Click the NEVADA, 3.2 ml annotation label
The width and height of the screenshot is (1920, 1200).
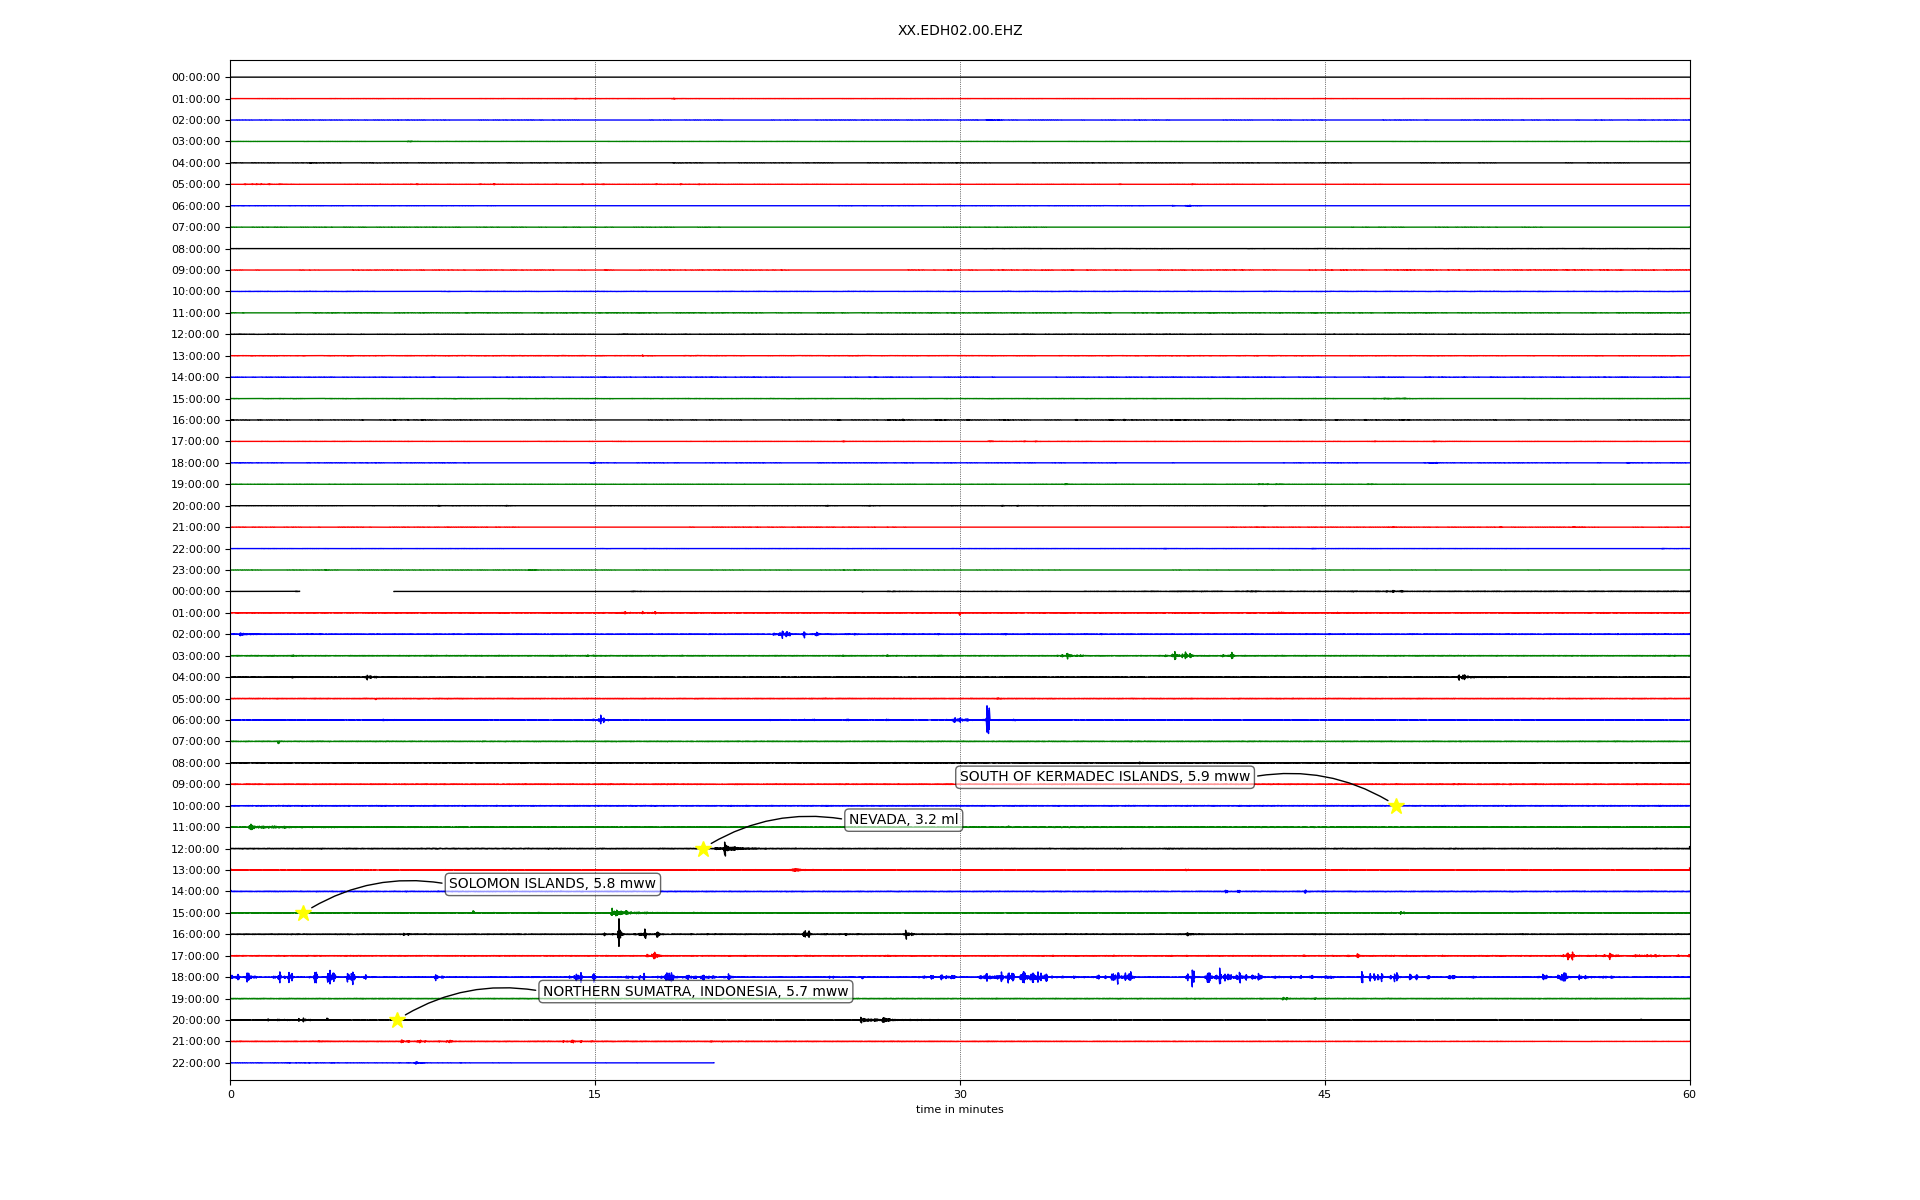[903, 820]
